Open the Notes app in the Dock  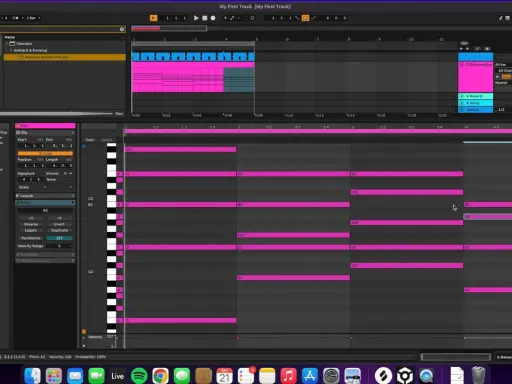[x=267, y=376]
